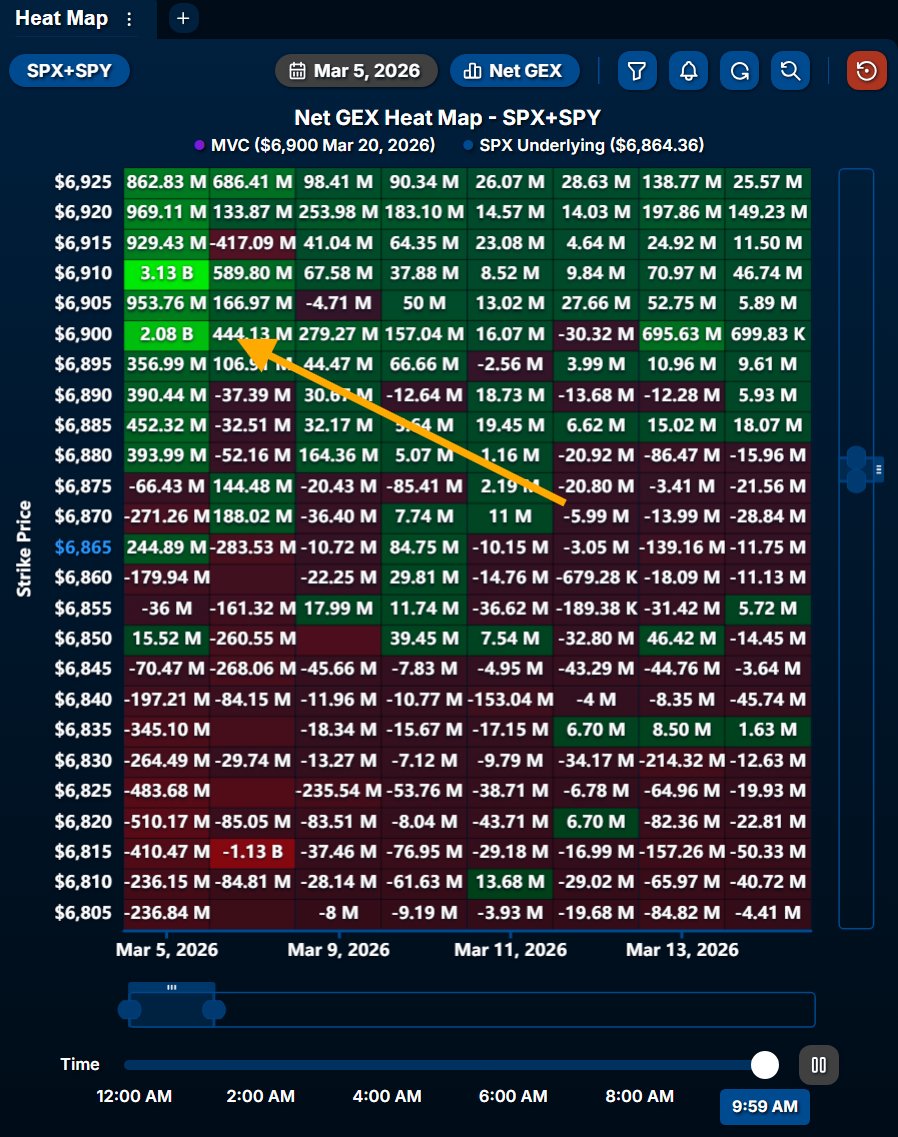Select the -483.68 M cell
The height and width of the screenshot is (1137, 898).
tap(166, 790)
